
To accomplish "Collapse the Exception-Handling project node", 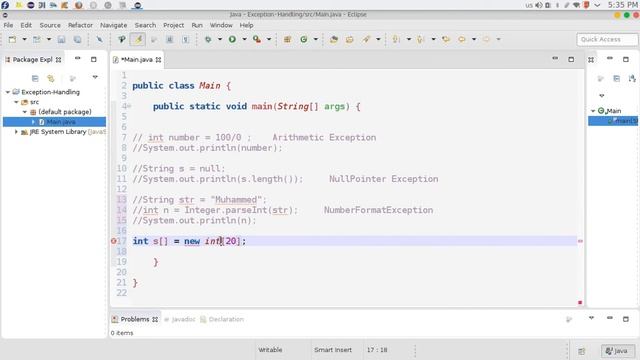I will [8, 92].
